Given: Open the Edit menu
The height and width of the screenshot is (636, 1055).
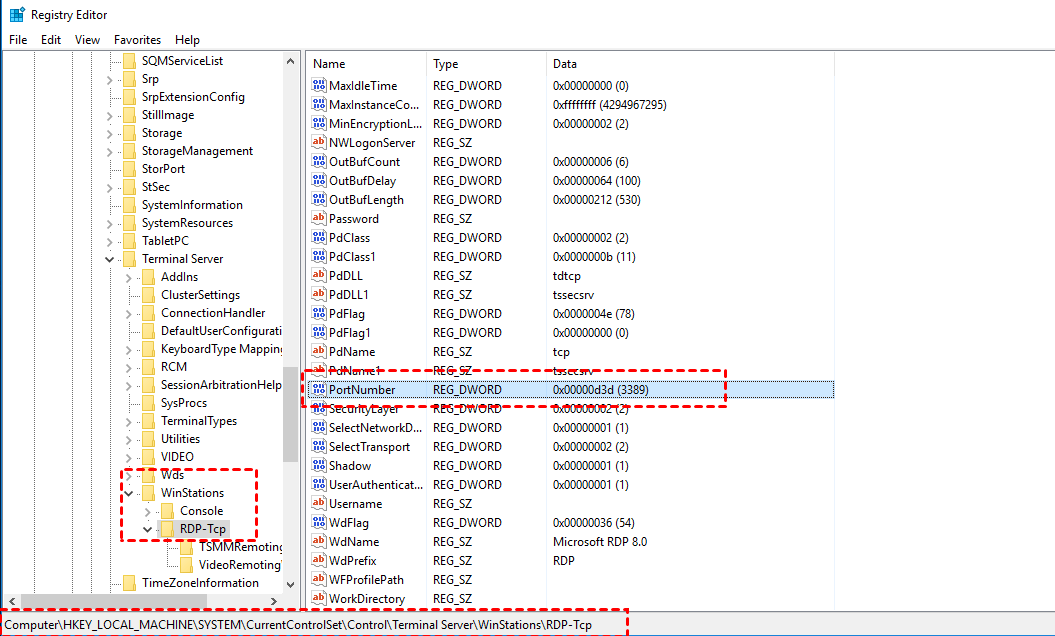Looking at the screenshot, I should tap(51, 39).
